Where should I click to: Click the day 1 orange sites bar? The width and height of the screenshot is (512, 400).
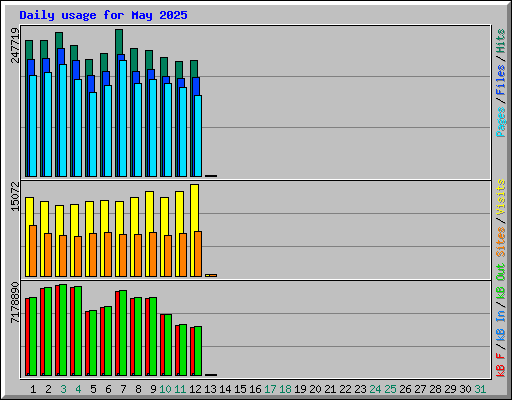pyautogui.click(x=33, y=251)
